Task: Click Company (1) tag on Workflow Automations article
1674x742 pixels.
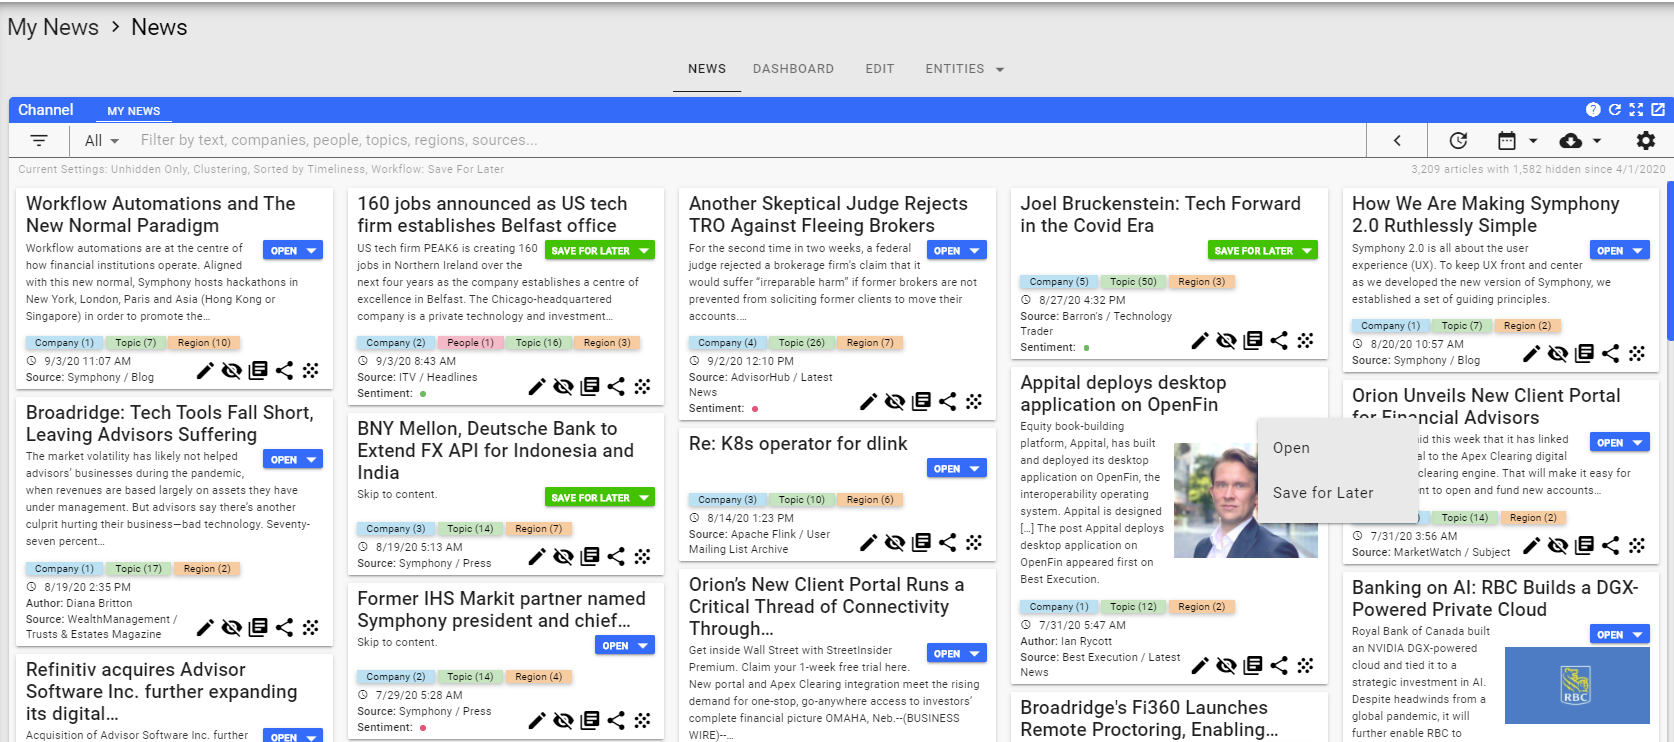Action: 64,343
